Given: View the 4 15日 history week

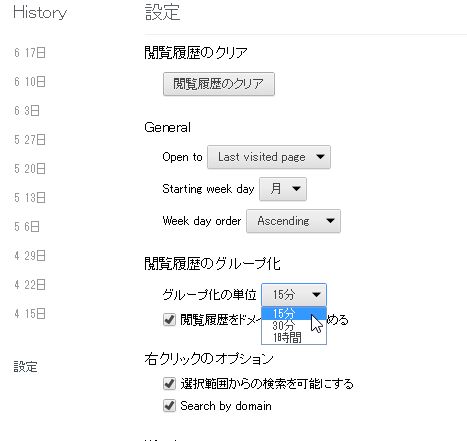Looking at the screenshot, I should [x=30, y=314].
